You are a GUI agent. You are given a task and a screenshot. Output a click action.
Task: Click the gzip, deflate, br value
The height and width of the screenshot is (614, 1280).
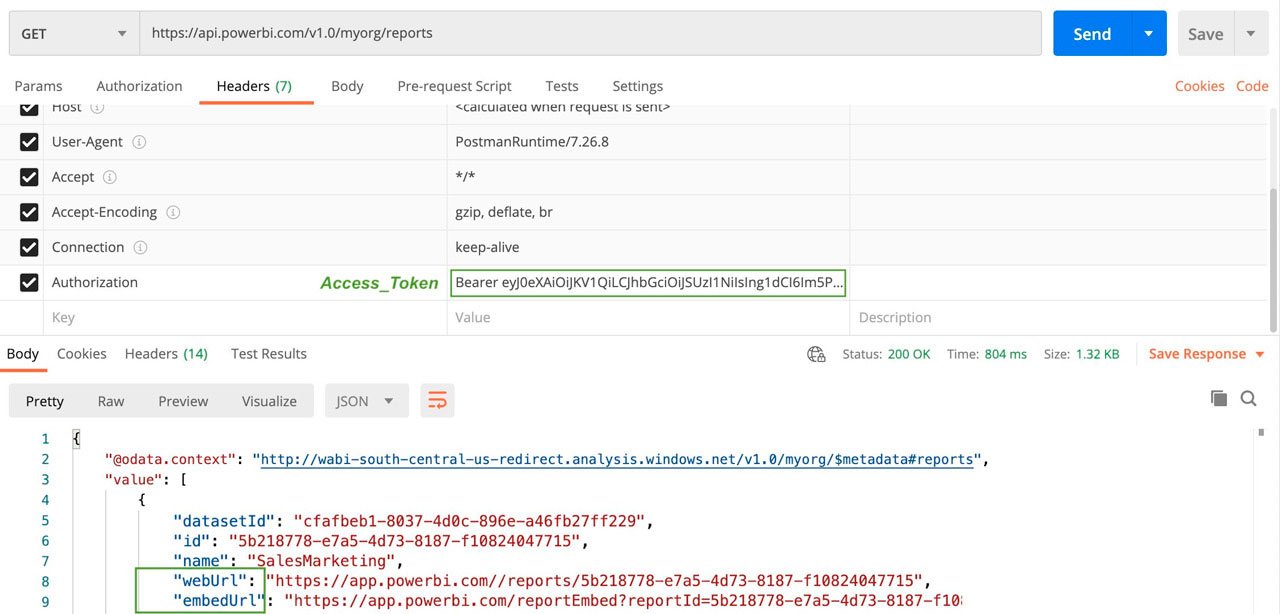point(504,212)
